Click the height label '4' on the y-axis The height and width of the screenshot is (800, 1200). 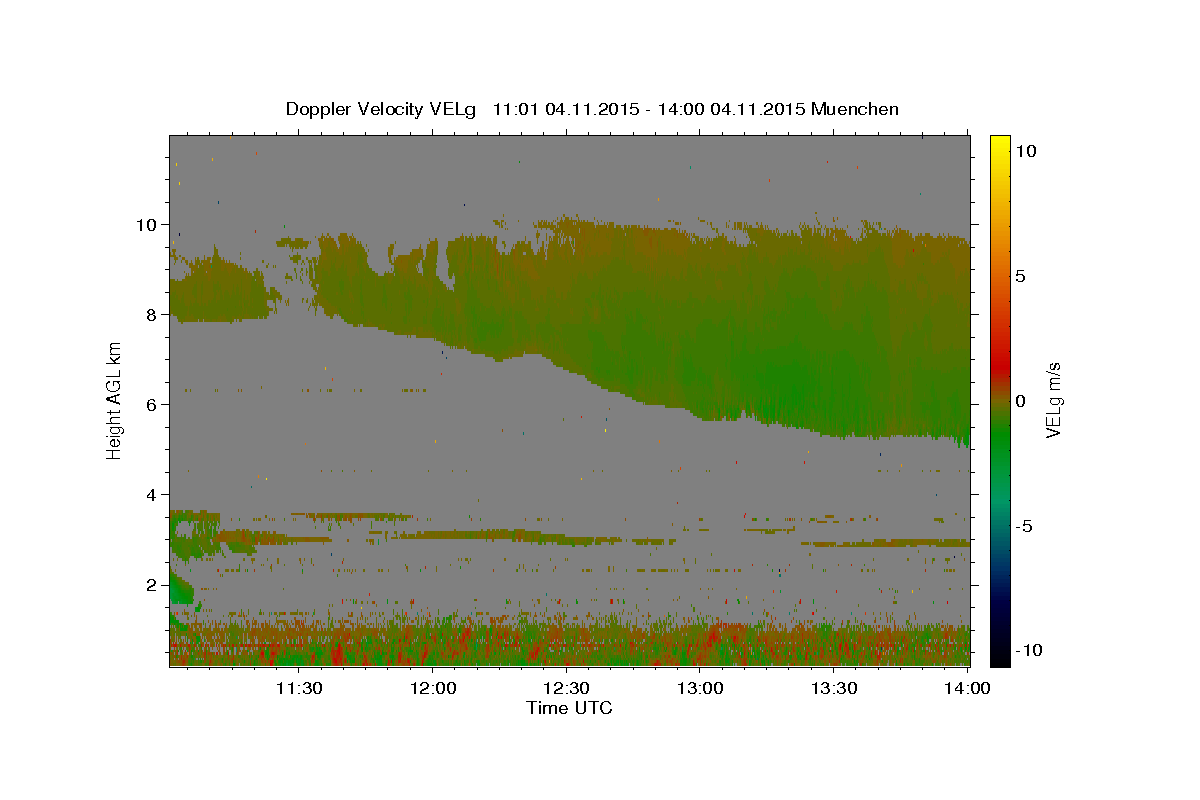coord(151,495)
